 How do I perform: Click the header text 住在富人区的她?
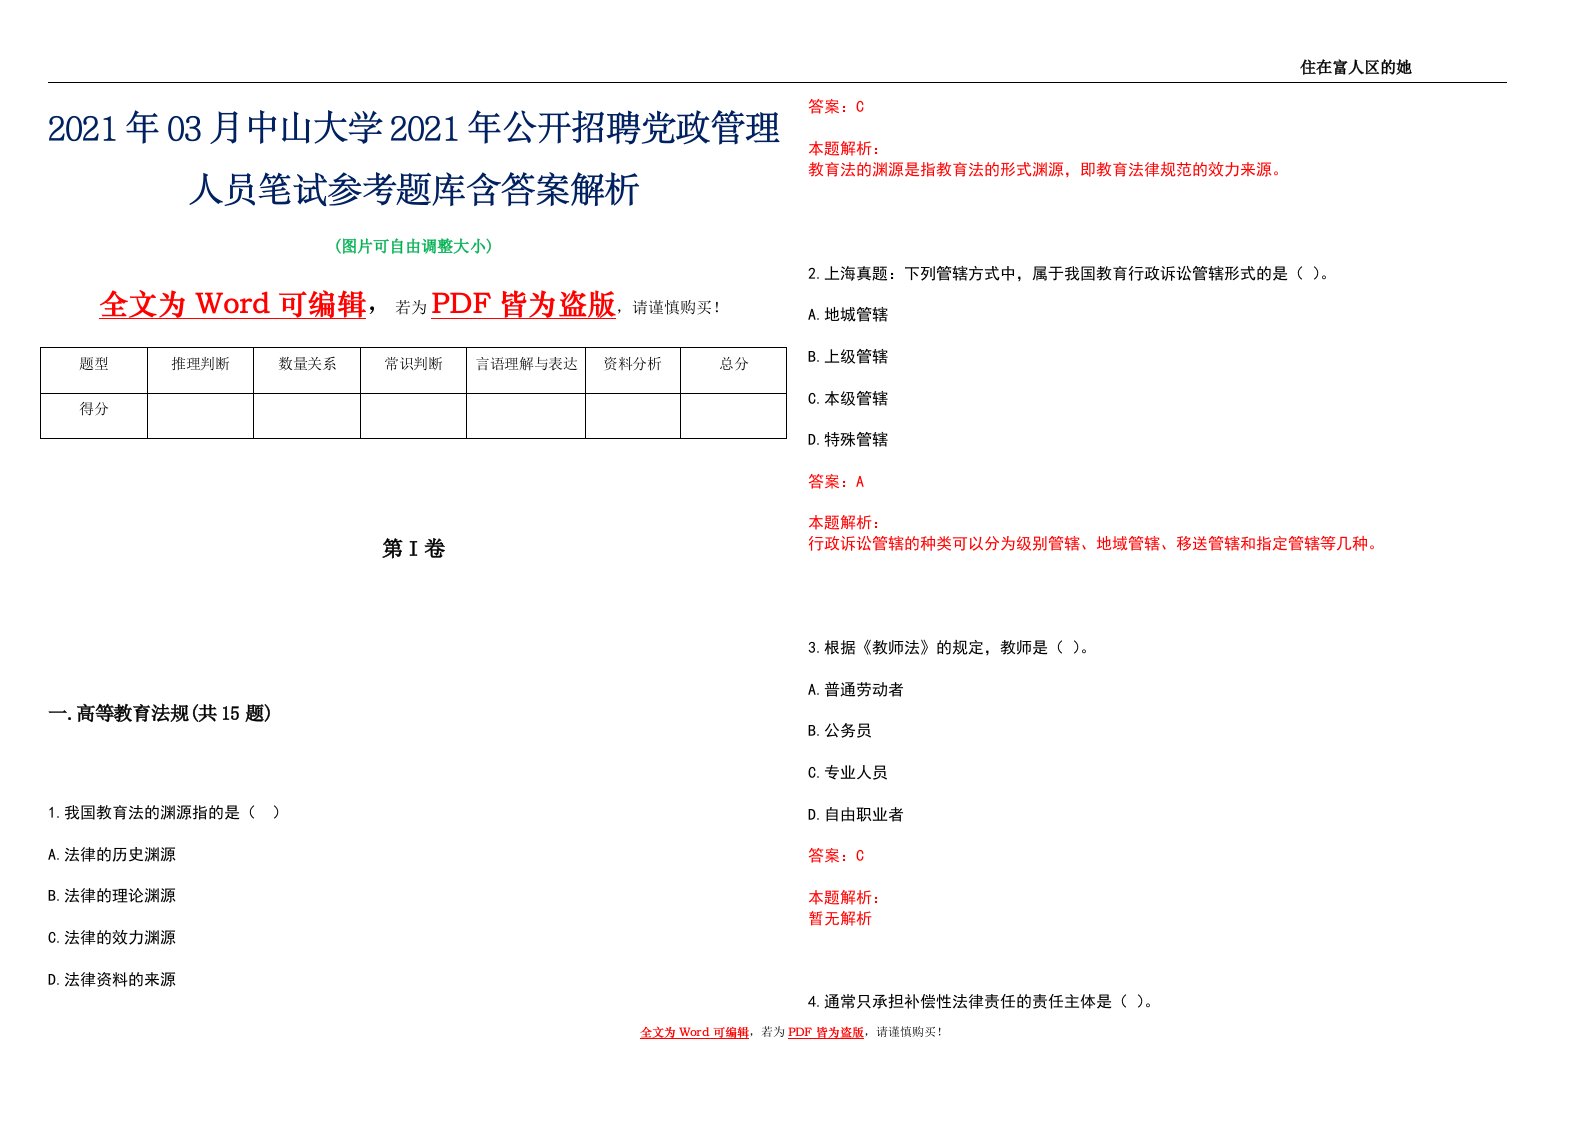pyautogui.click(x=1355, y=67)
